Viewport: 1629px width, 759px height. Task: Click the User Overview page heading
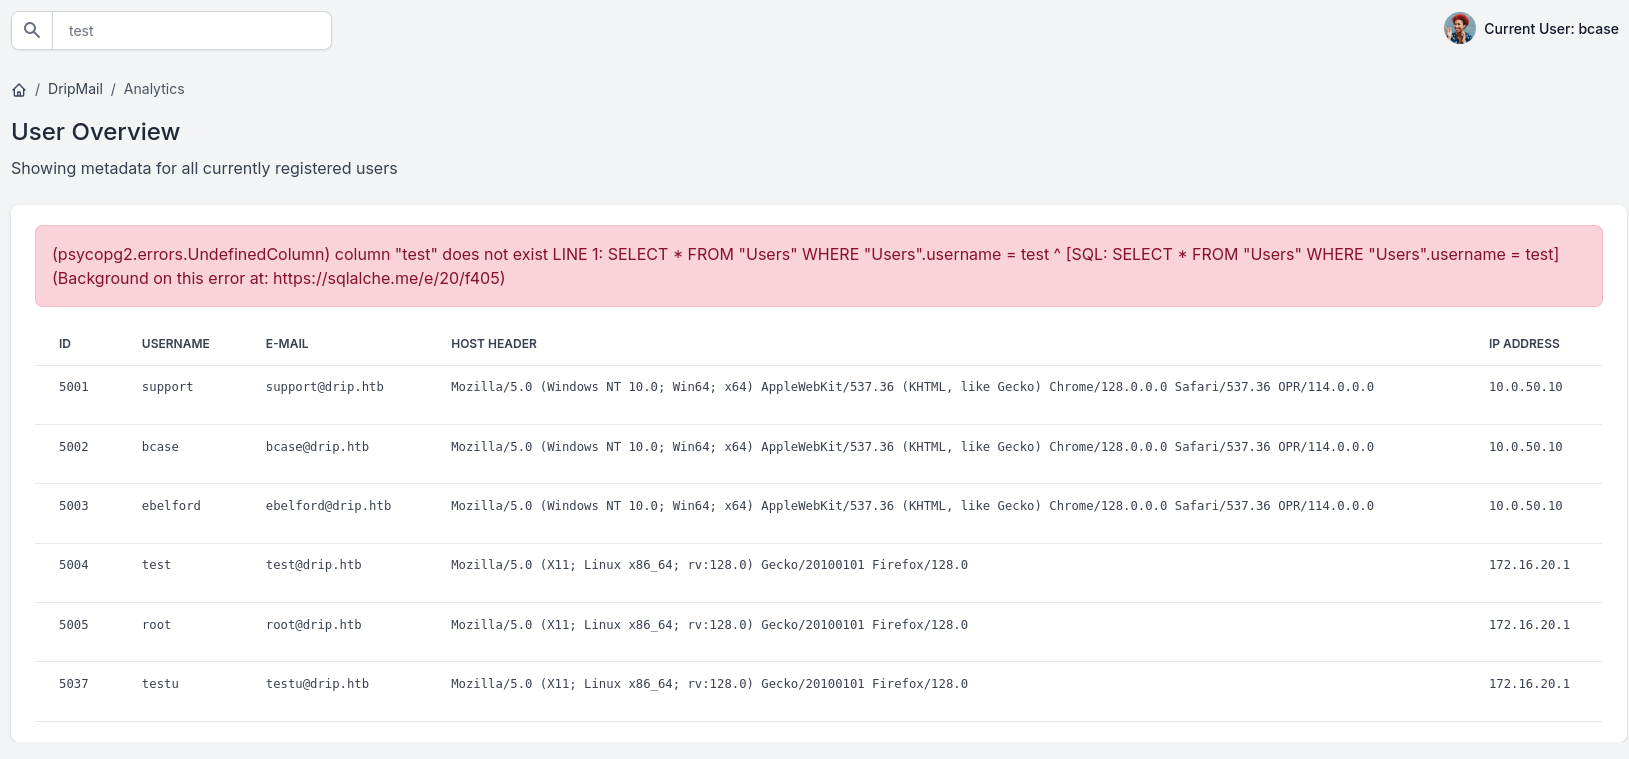point(96,132)
